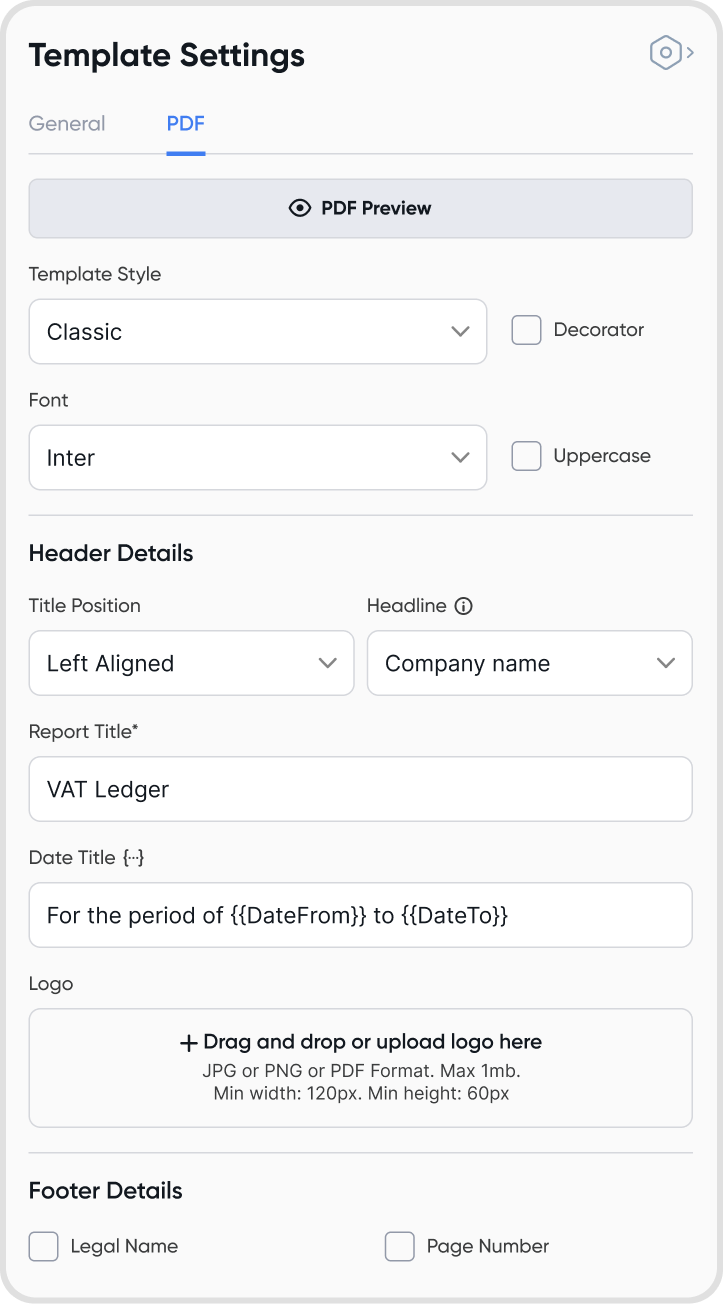This screenshot has width=723, height=1304.
Task: Click into the Report Title field
Action: pyautogui.click(x=360, y=789)
